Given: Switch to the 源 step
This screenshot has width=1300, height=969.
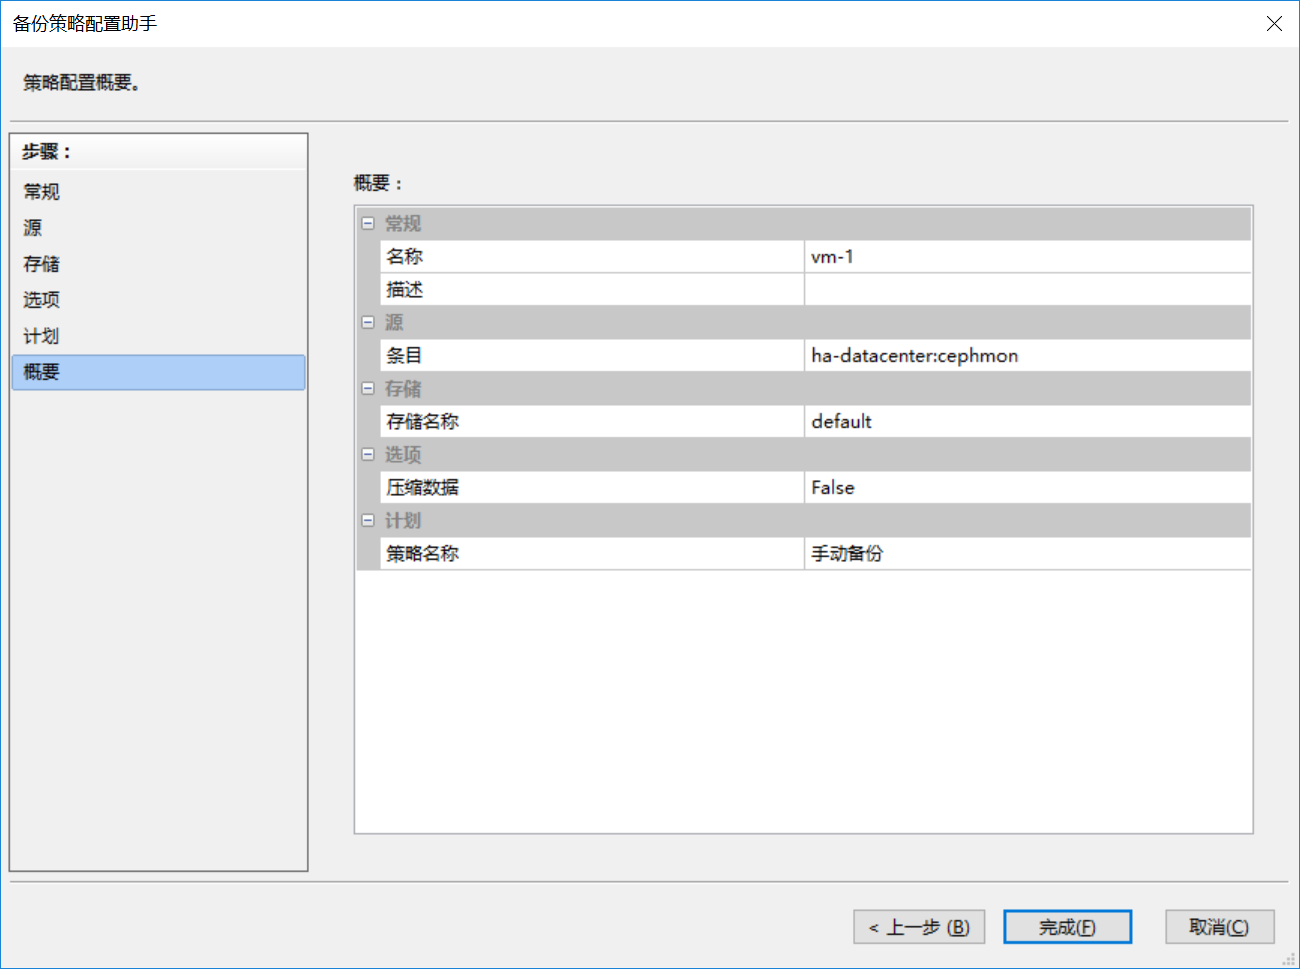Looking at the screenshot, I should click(x=33, y=228).
